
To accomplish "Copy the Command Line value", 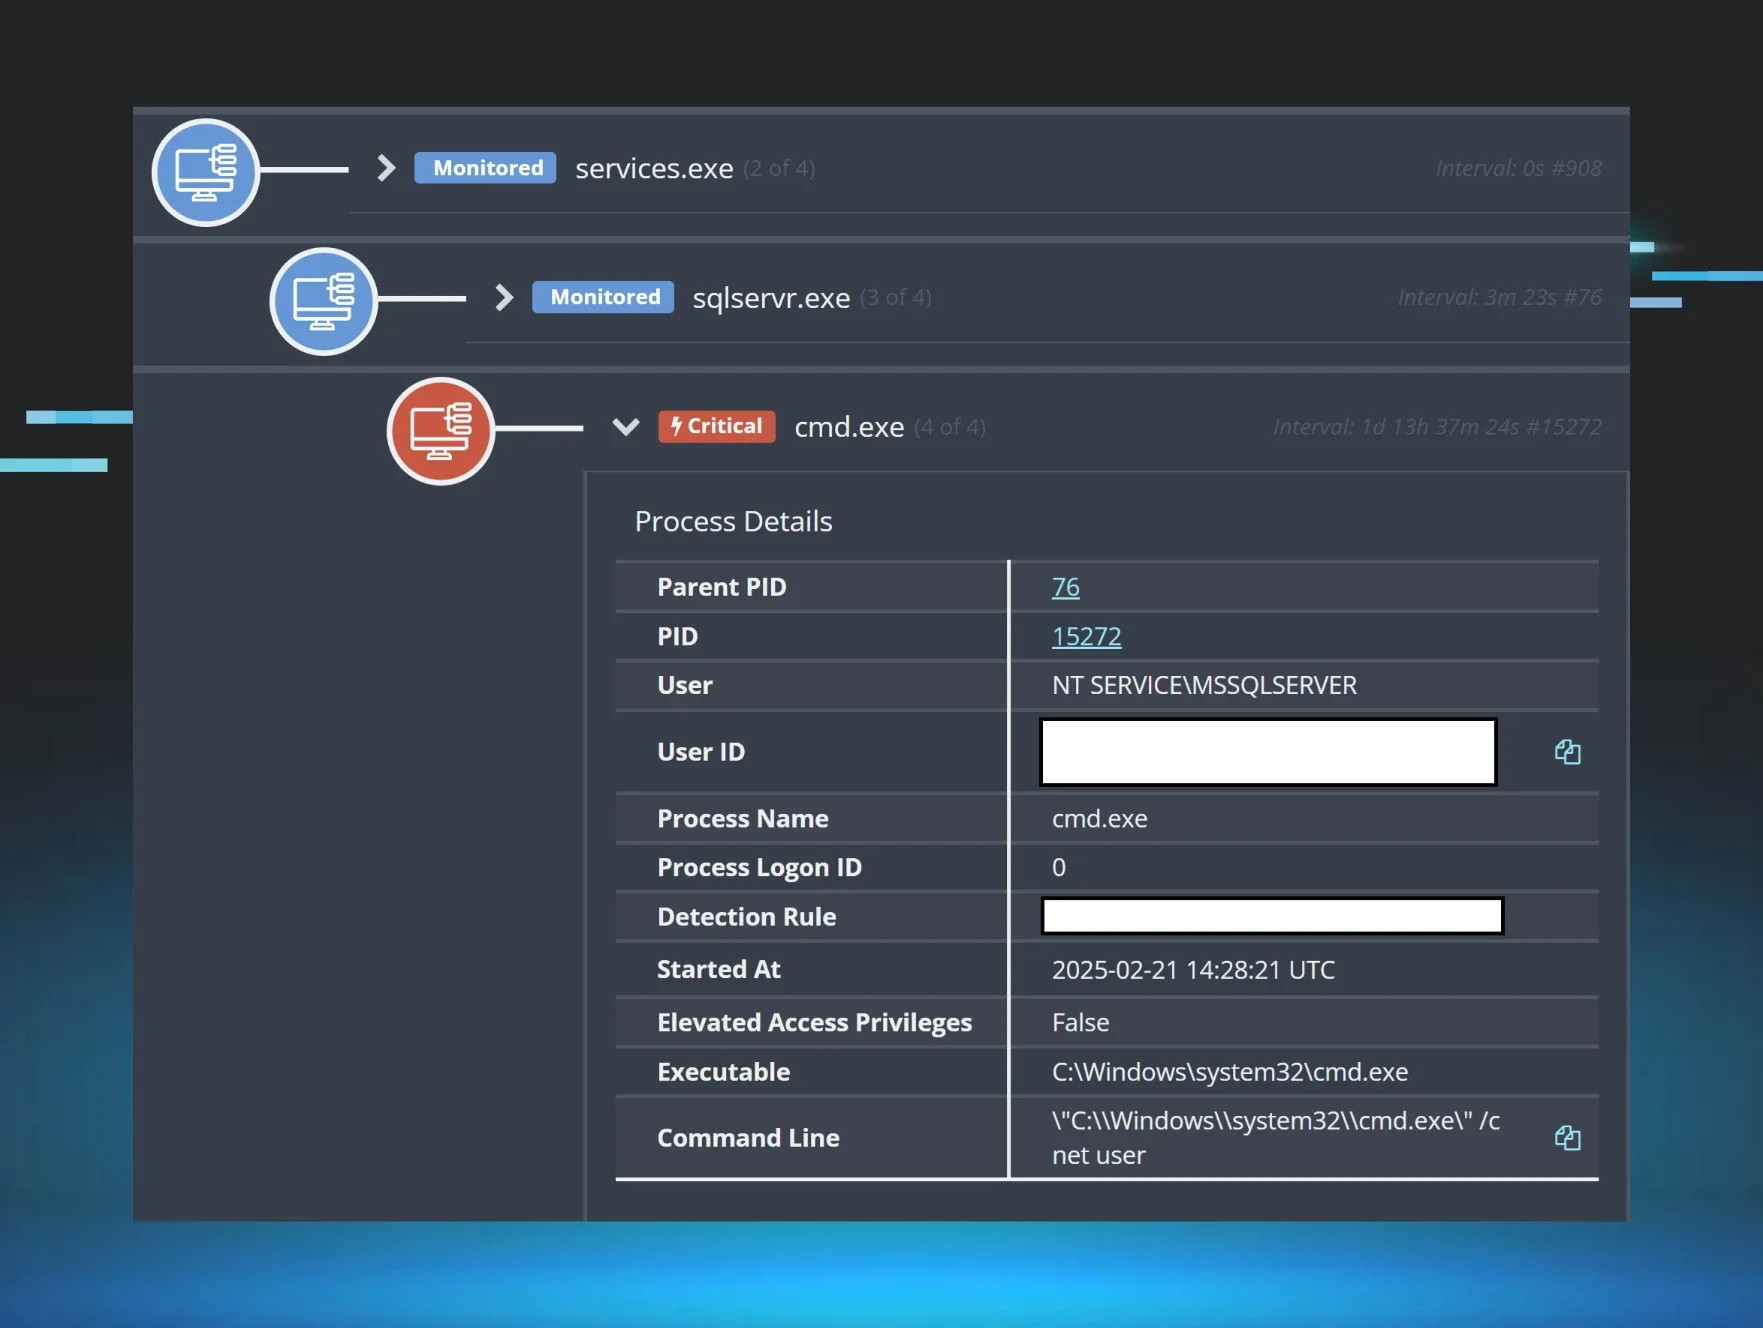I will coord(1567,1138).
